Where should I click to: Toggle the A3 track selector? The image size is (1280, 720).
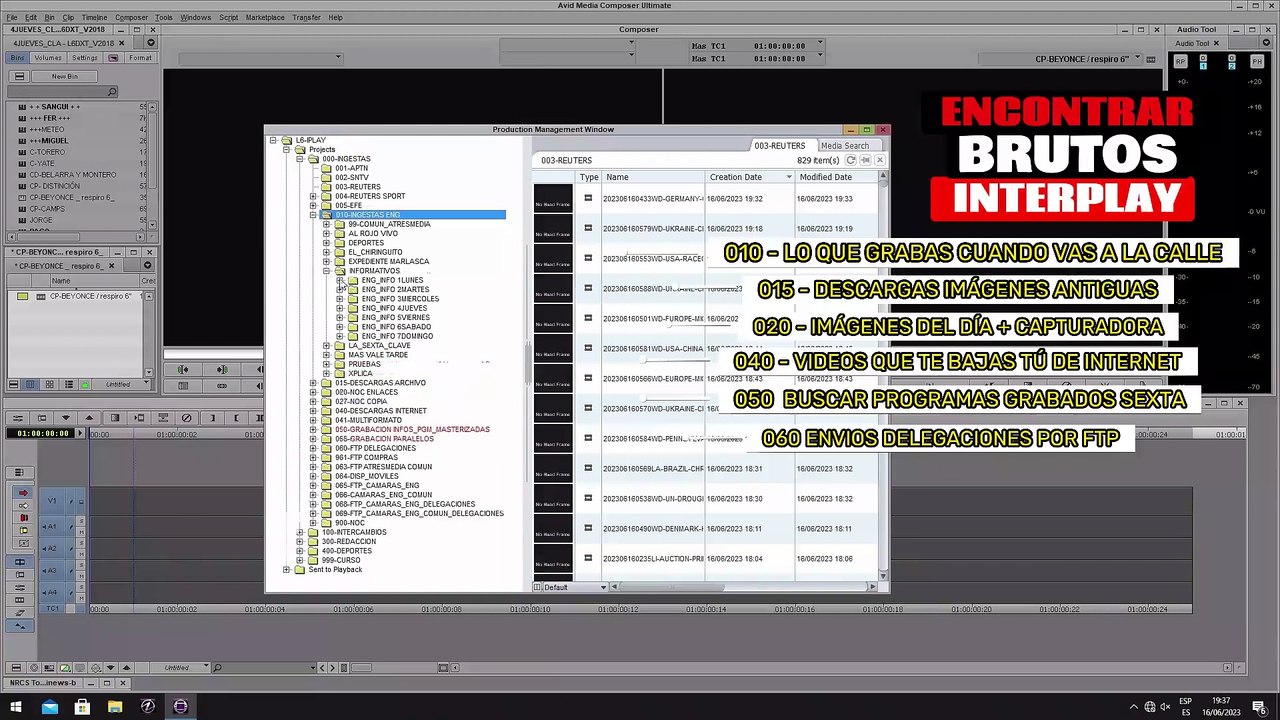(x=52, y=571)
